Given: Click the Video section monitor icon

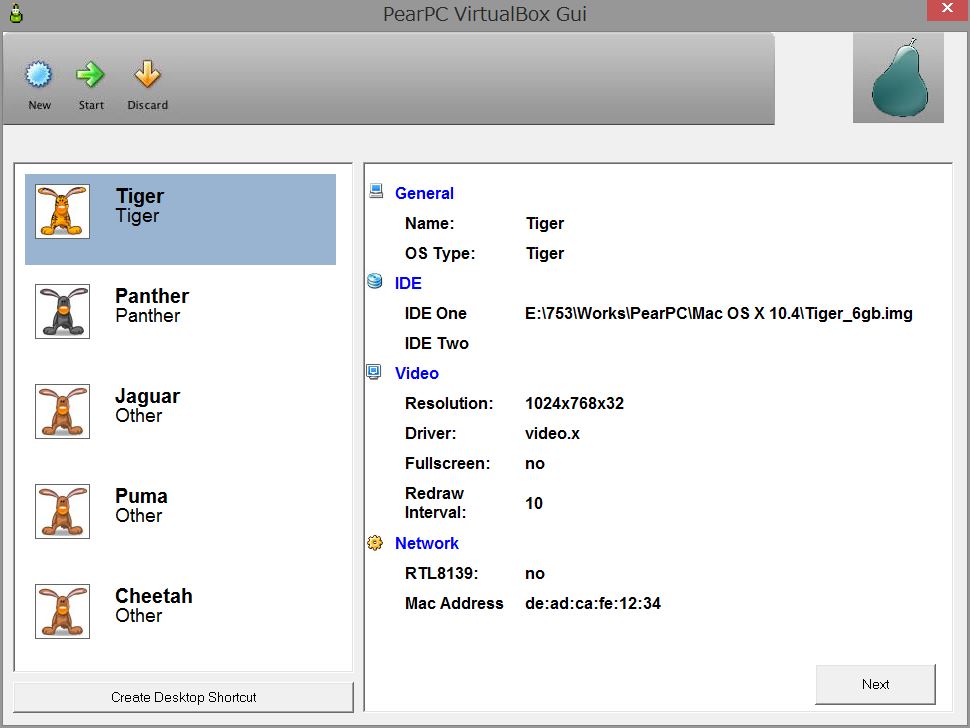Looking at the screenshot, I should 374,372.
